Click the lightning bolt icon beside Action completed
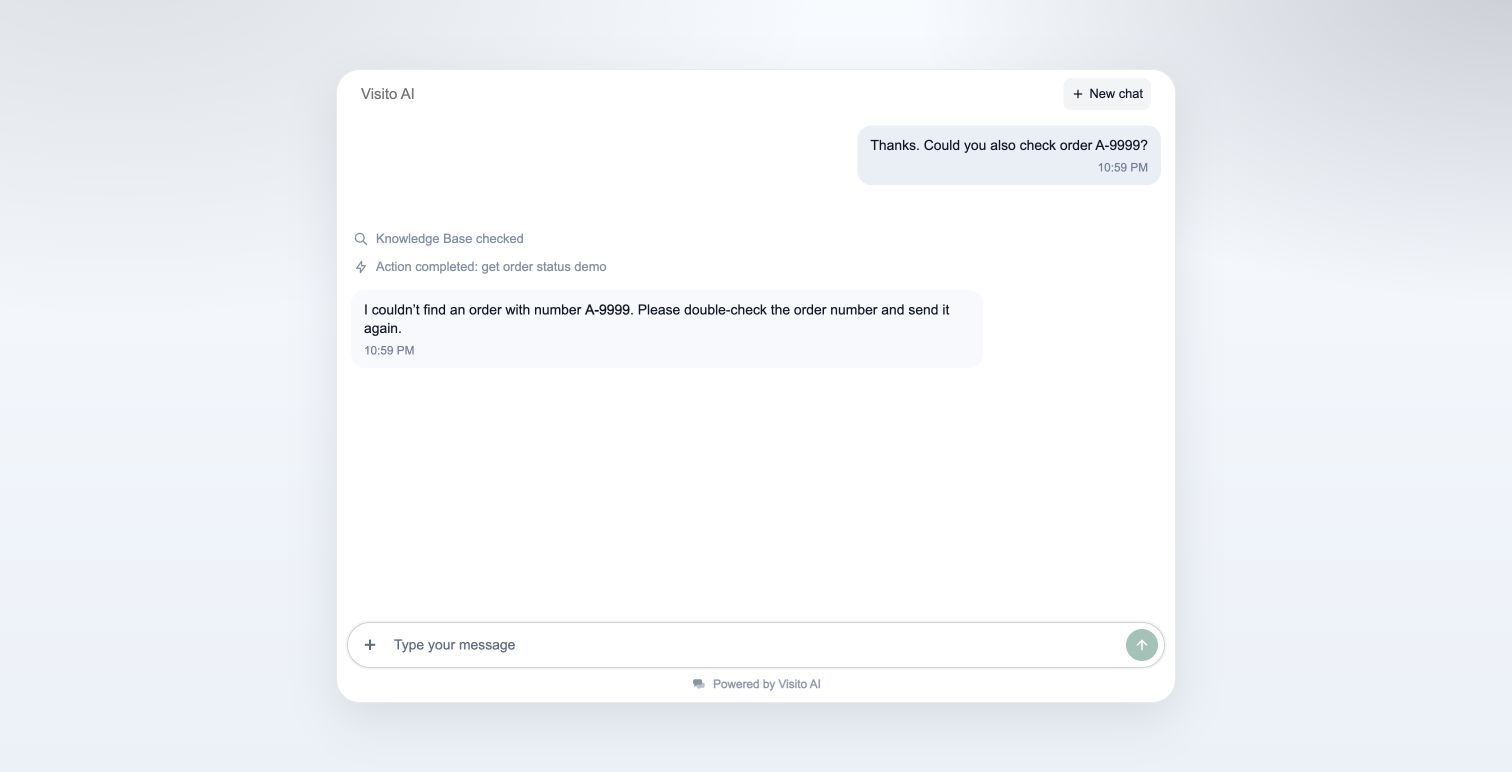Screen dimensions: 1512x772 click(361, 267)
